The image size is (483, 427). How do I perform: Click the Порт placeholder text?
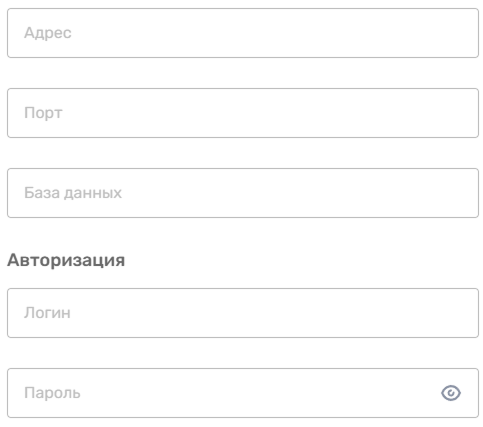[43, 113]
